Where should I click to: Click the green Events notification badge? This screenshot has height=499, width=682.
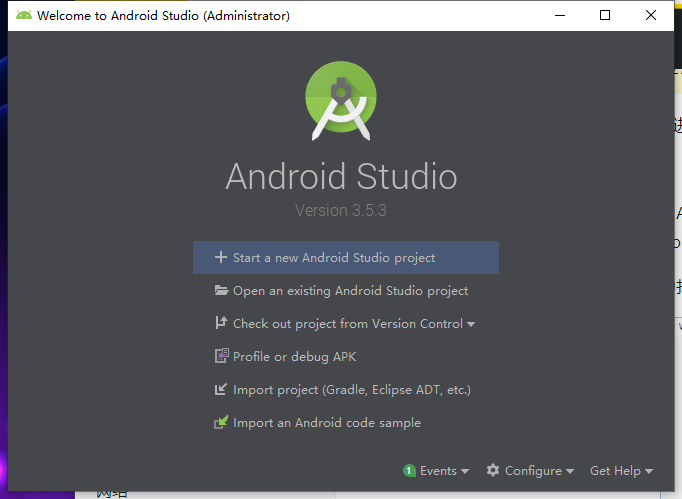point(409,471)
